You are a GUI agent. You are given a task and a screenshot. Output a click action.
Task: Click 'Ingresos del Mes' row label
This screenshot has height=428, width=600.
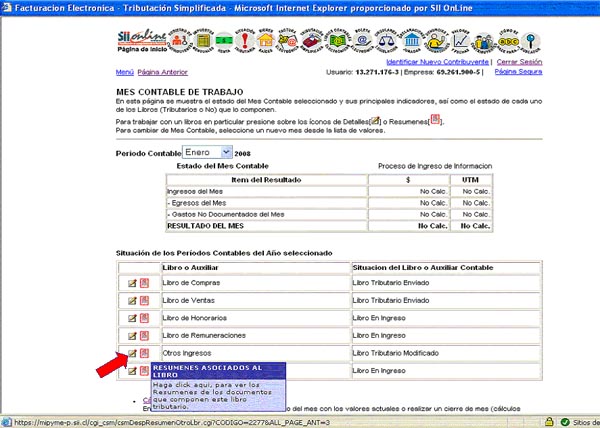coord(195,191)
